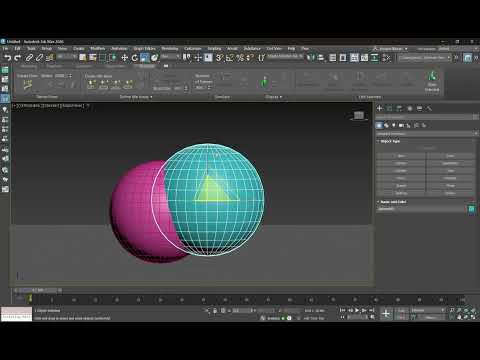Screen dimensions: 480x360
Task: Click Maximize Viewport Toggle icon
Action: (x=473, y=317)
